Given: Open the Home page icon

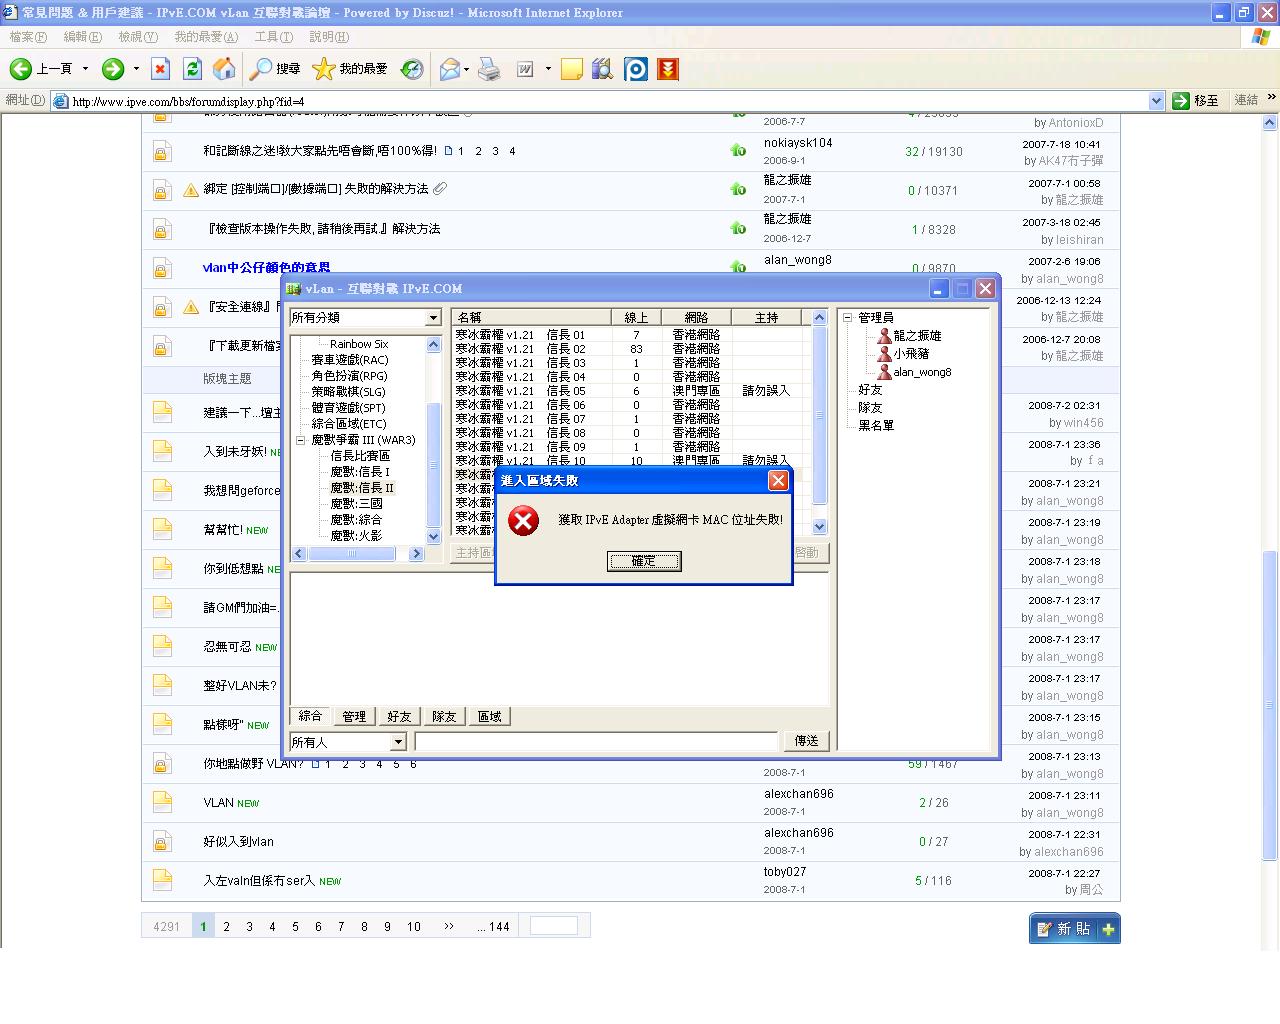Looking at the screenshot, I should [x=225, y=69].
